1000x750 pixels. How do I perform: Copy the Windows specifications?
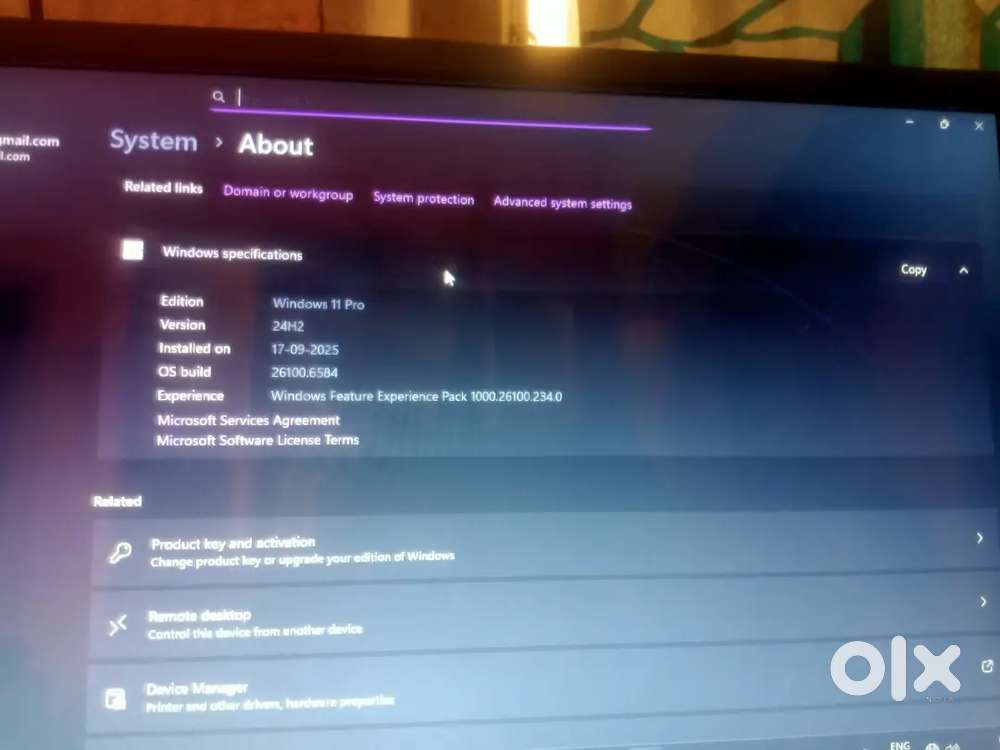coord(913,269)
